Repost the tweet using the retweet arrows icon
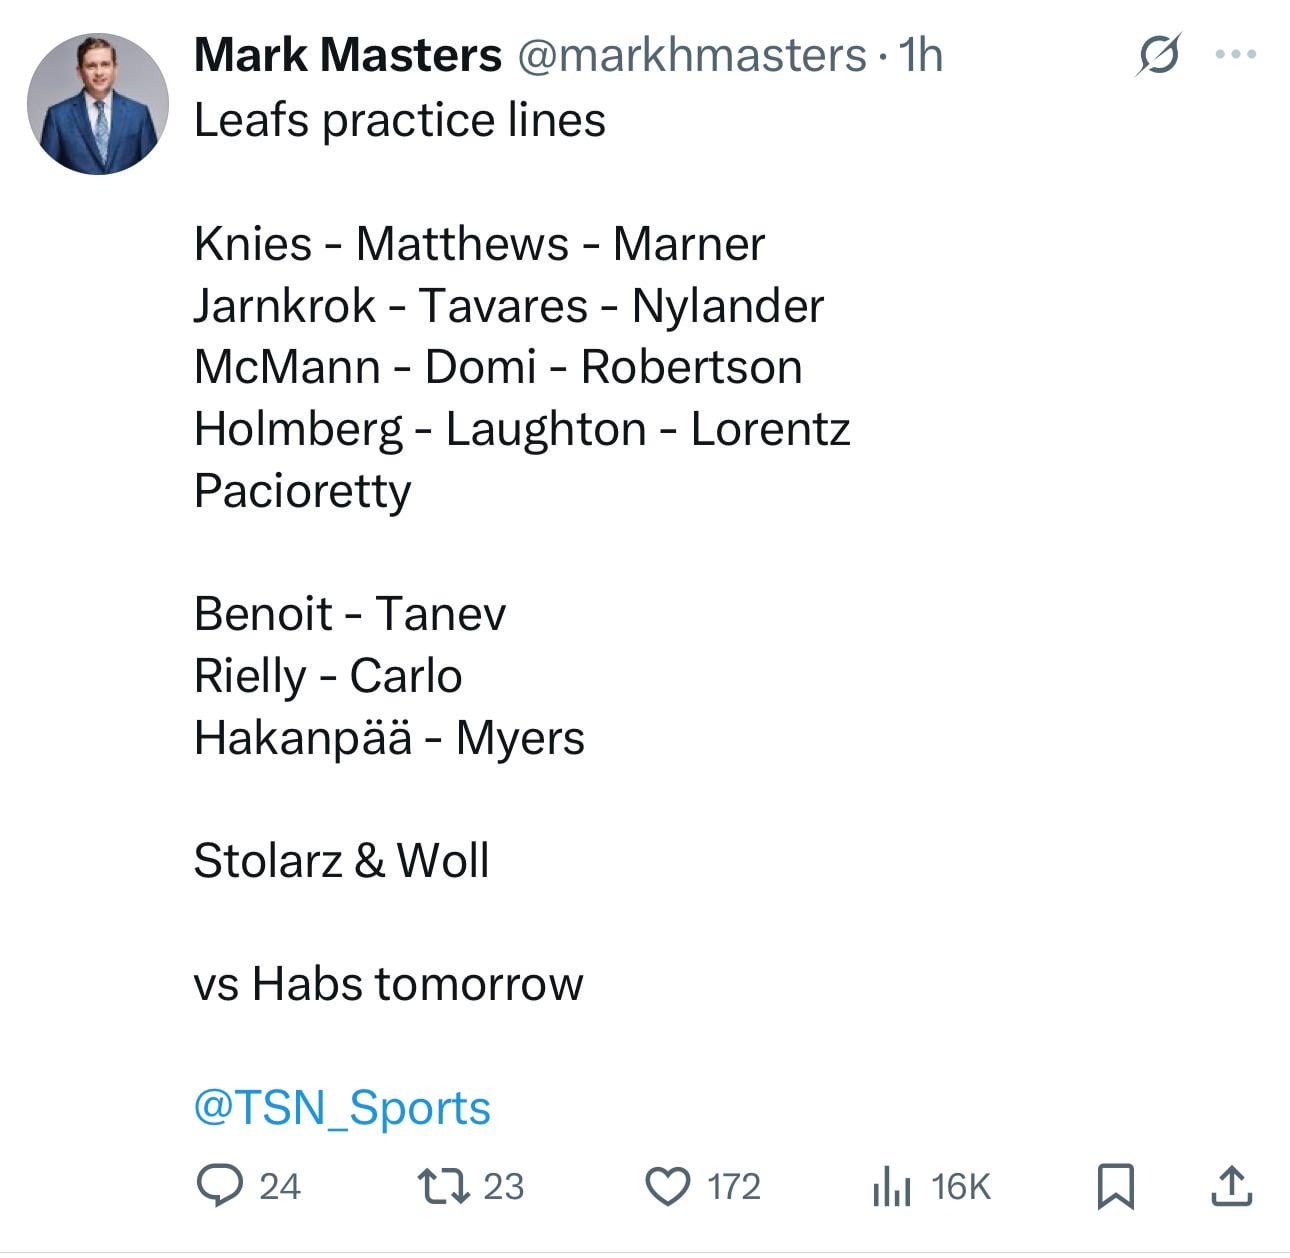The width and height of the screenshot is (1290, 1258). point(444,1186)
